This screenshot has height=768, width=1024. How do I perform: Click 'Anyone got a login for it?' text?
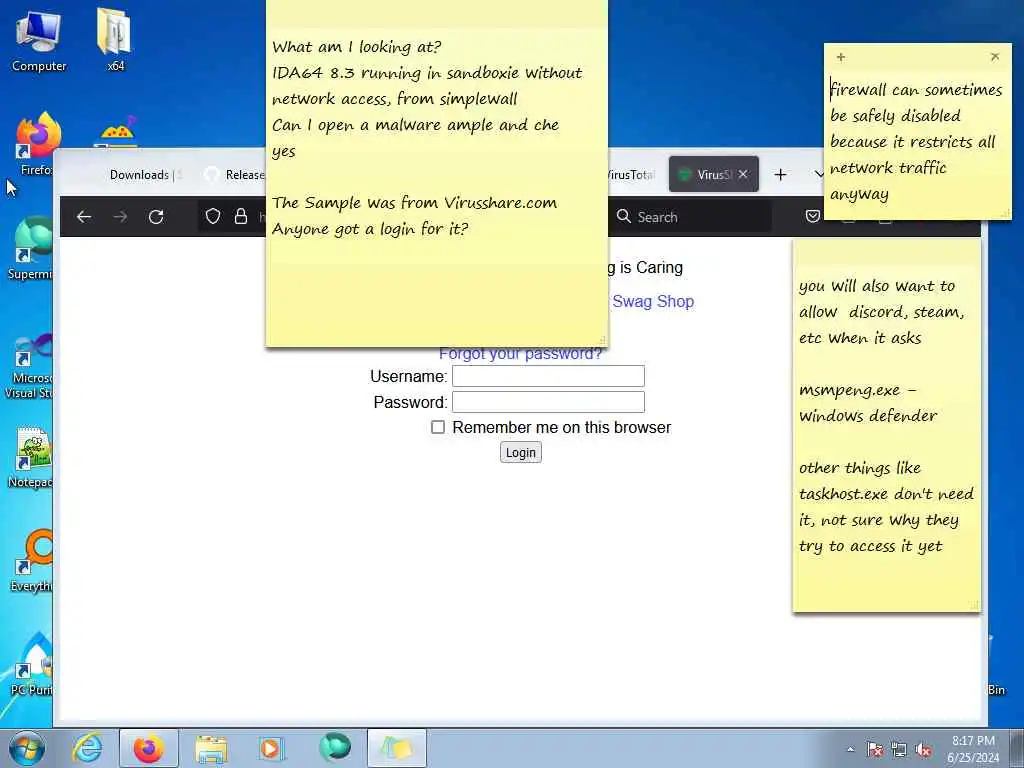point(370,229)
